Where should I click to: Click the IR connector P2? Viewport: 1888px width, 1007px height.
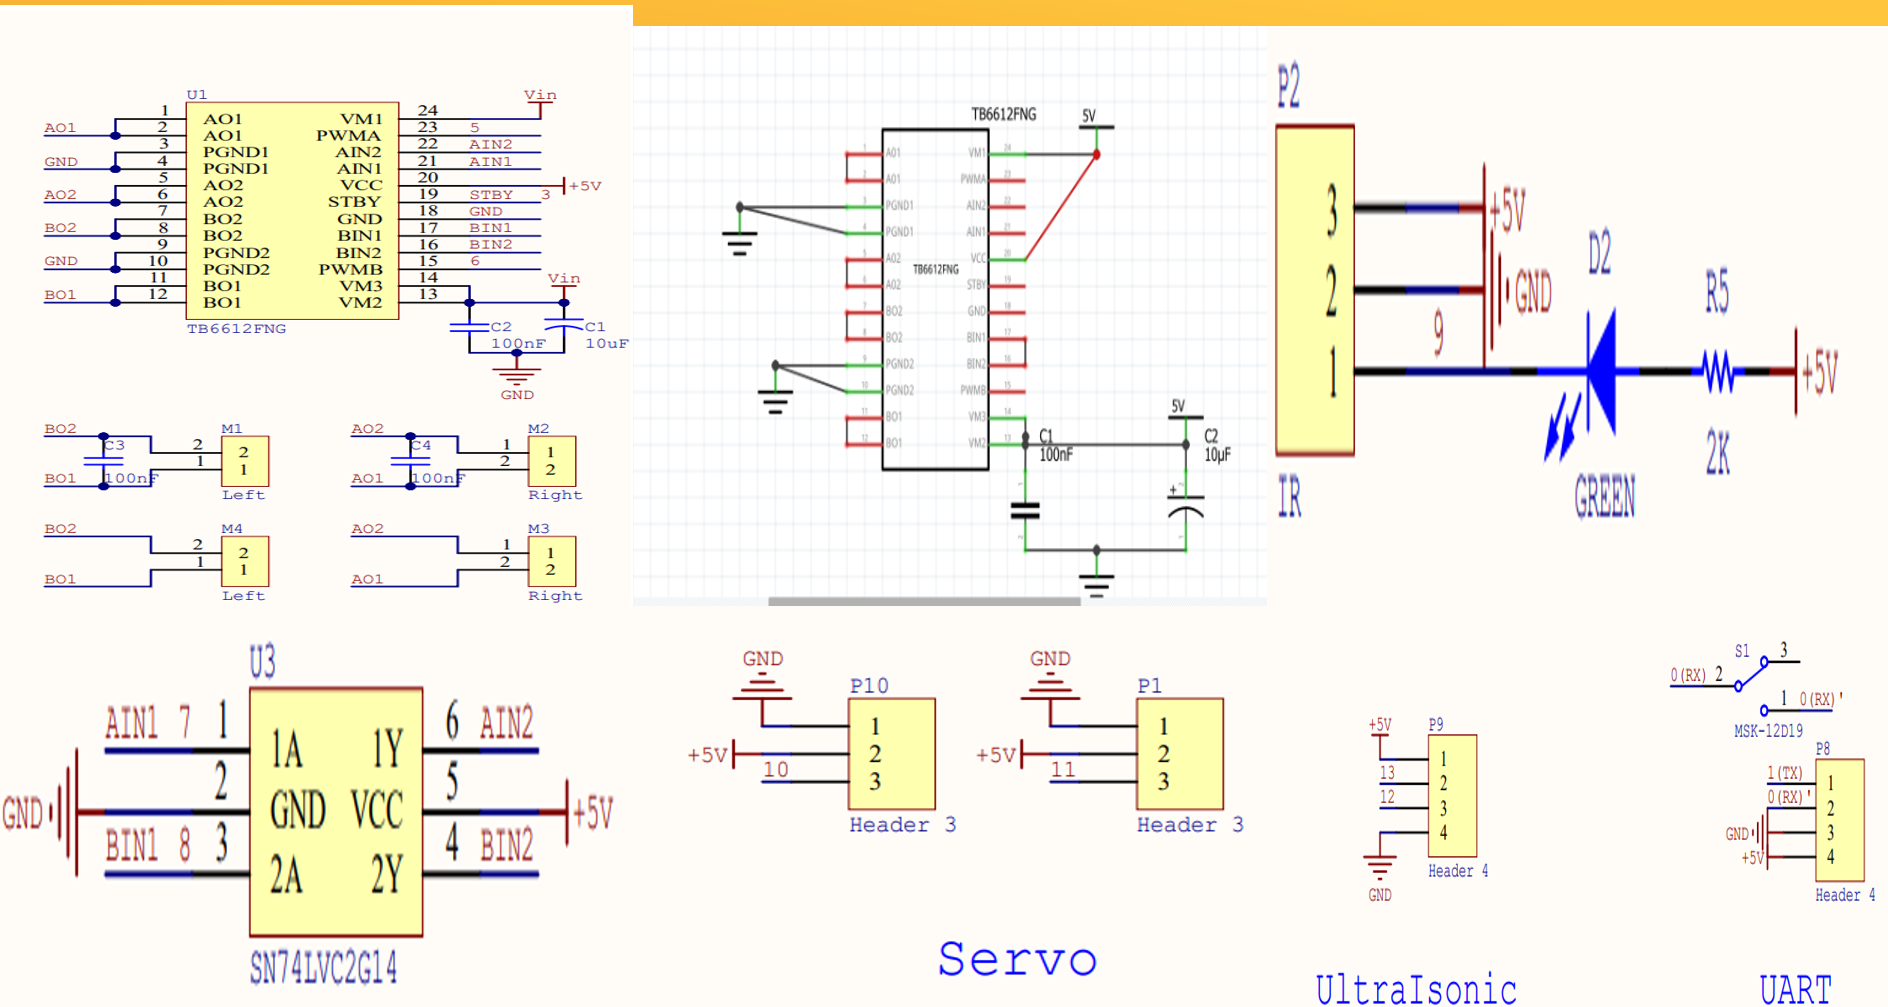(1314, 290)
